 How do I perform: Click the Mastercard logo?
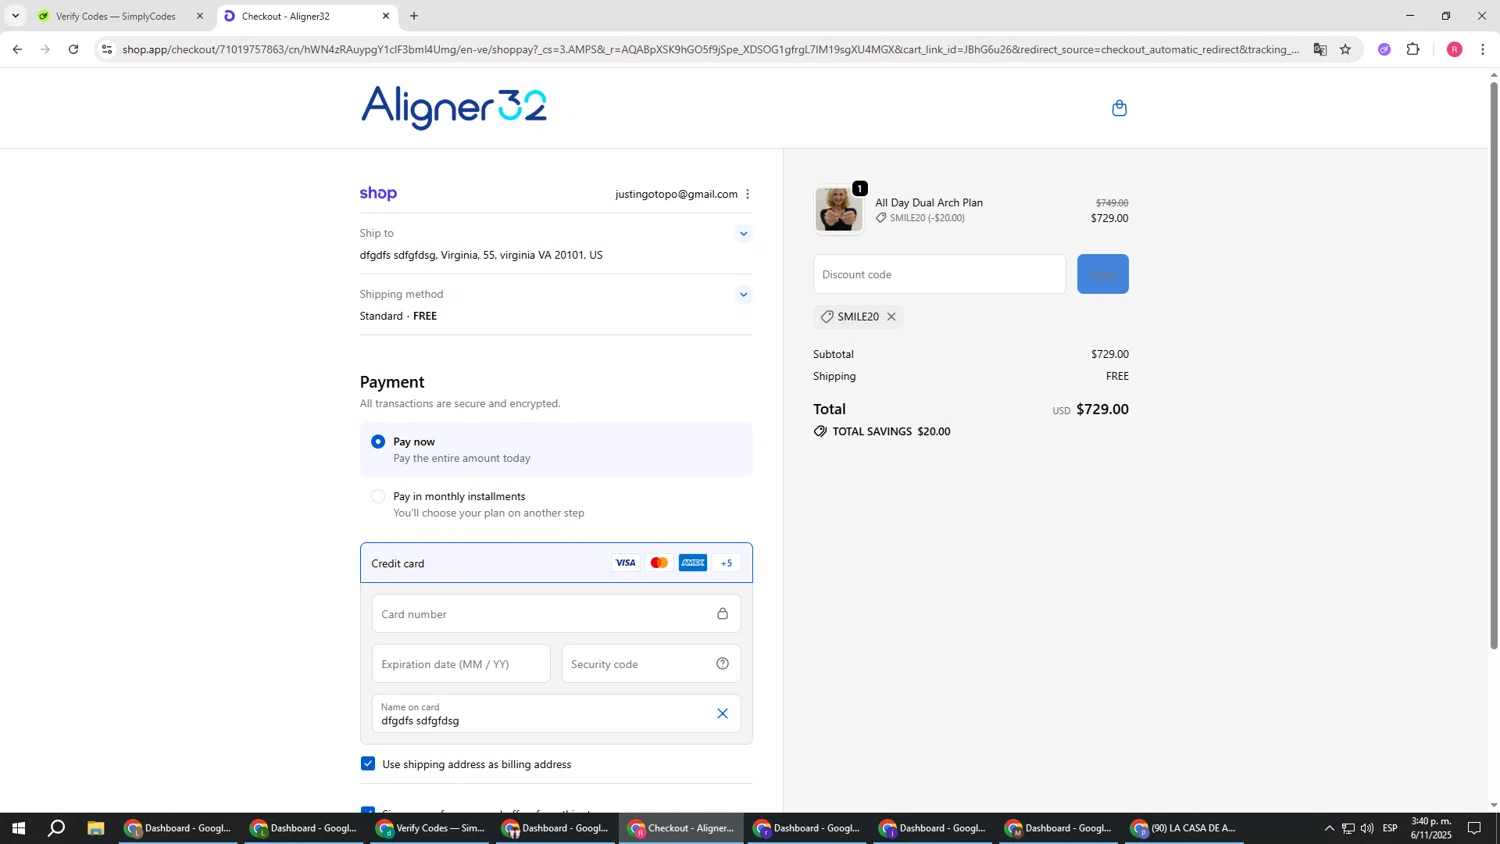(x=659, y=563)
